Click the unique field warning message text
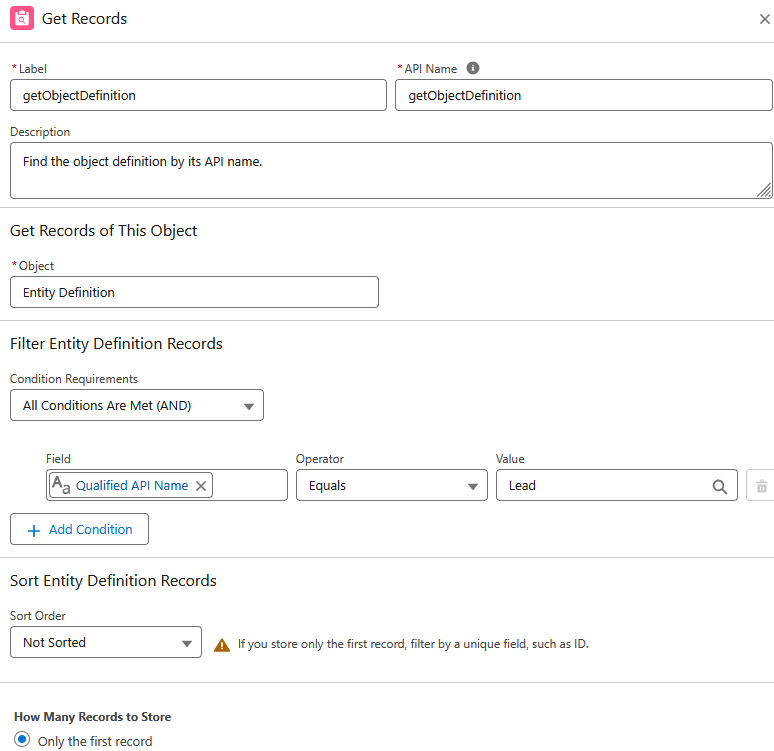774x751 pixels. click(x=413, y=644)
